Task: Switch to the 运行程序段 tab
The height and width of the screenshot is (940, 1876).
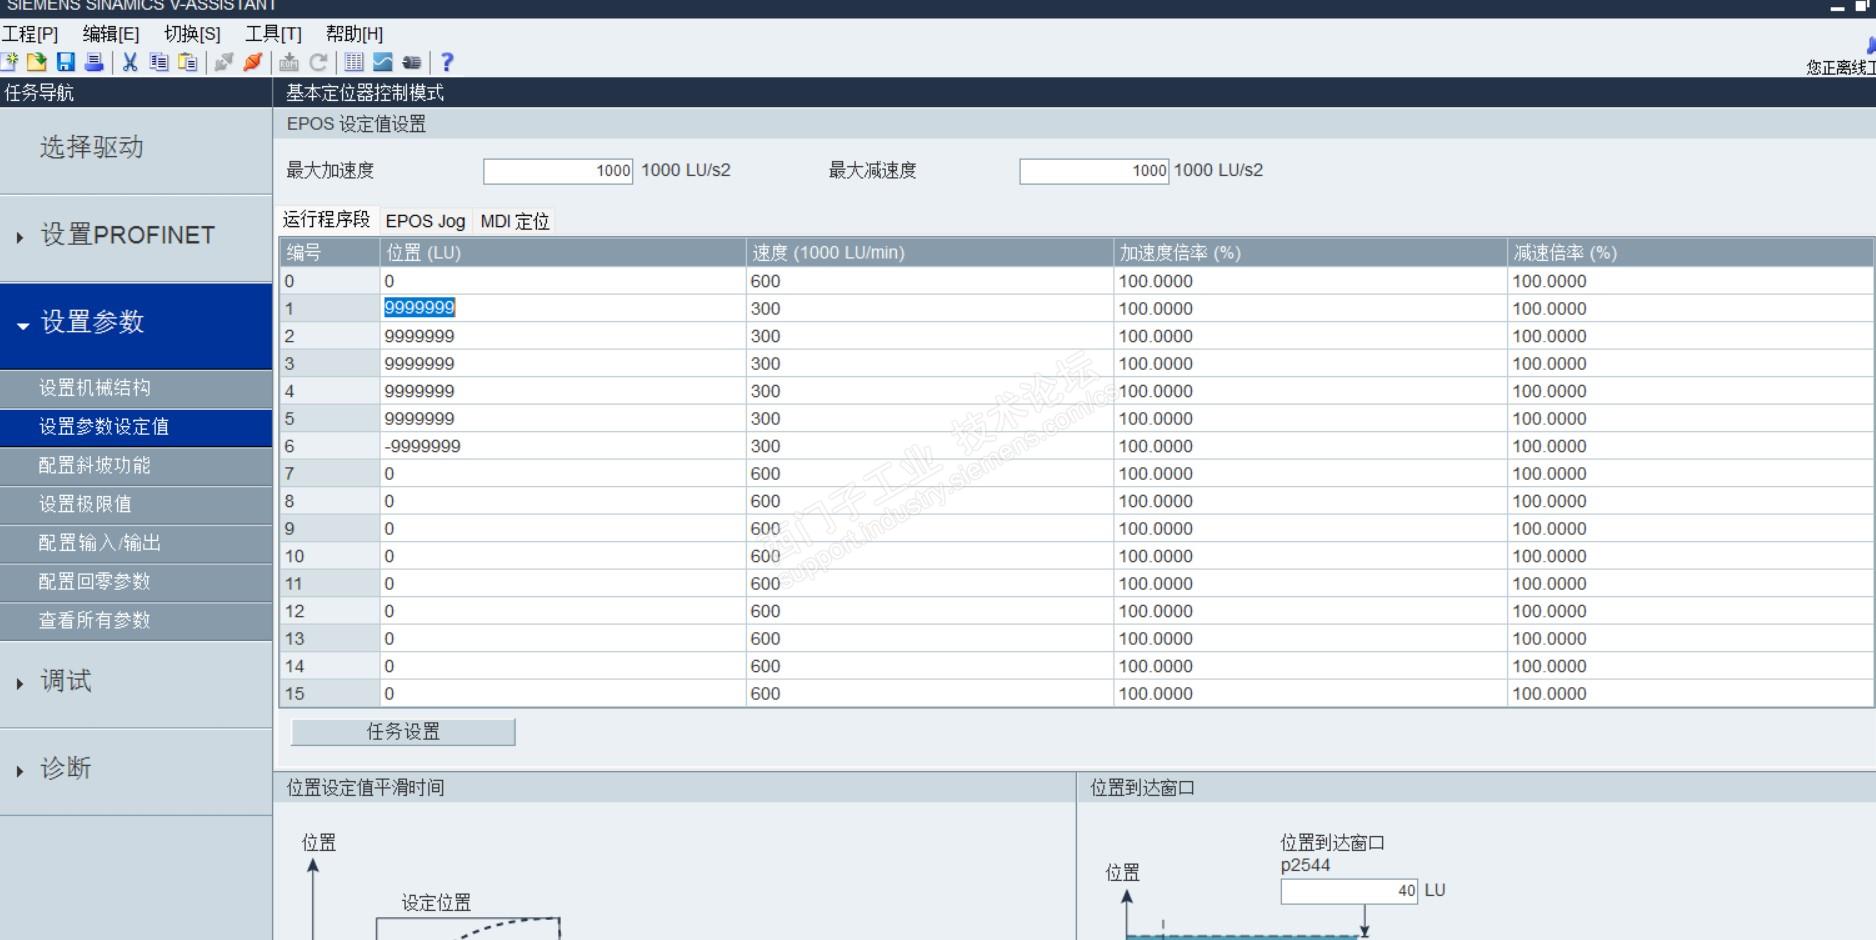Action: click(326, 219)
